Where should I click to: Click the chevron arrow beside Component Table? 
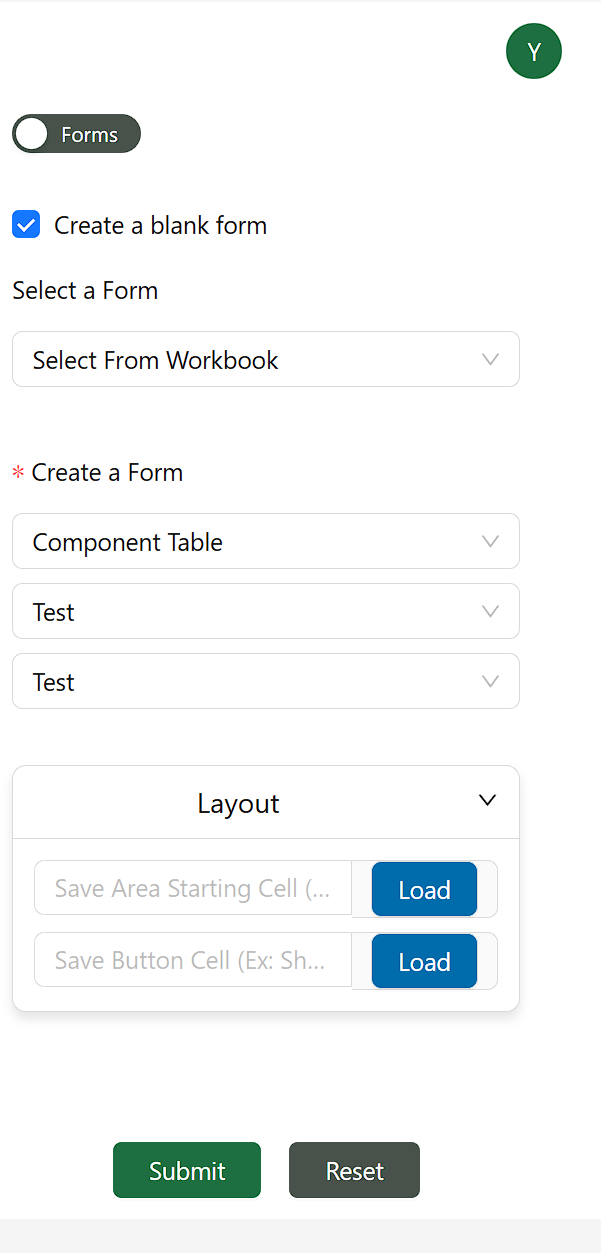(490, 541)
